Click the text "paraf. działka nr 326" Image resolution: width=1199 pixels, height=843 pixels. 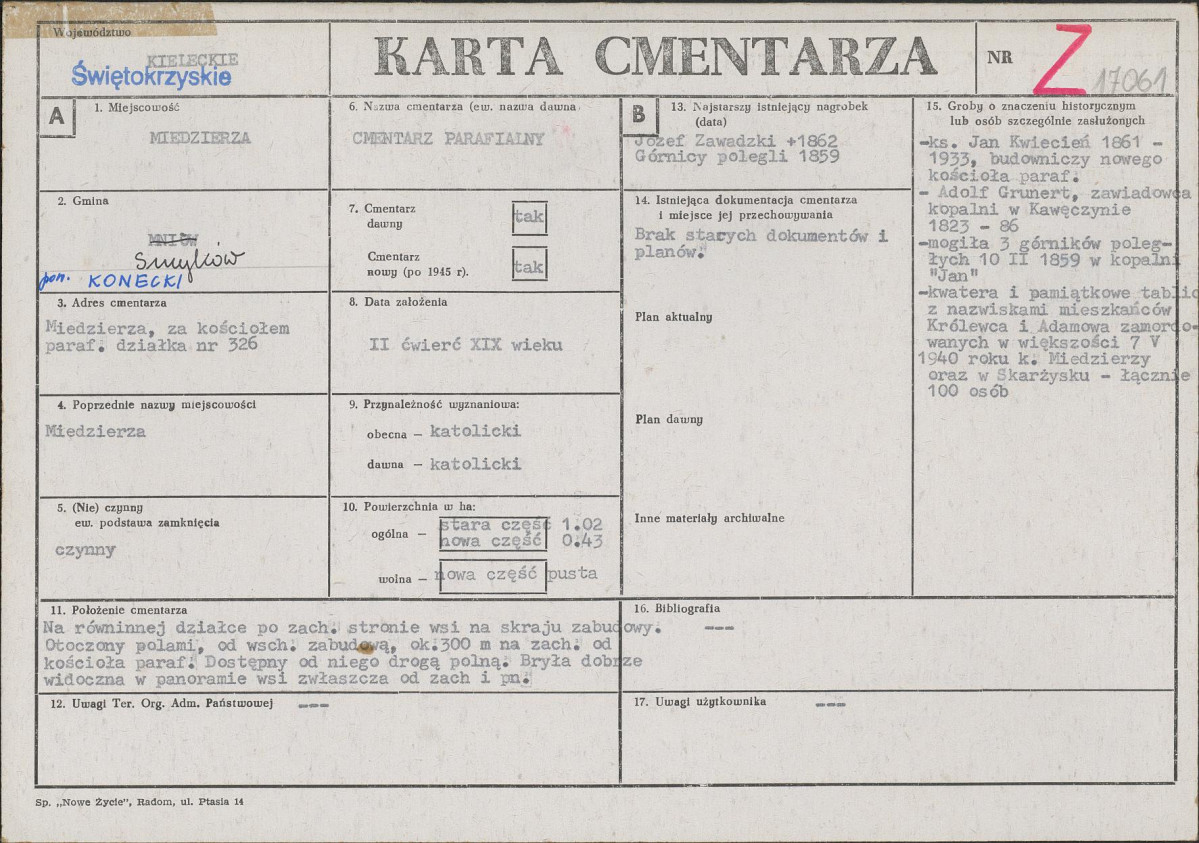(151, 345)
